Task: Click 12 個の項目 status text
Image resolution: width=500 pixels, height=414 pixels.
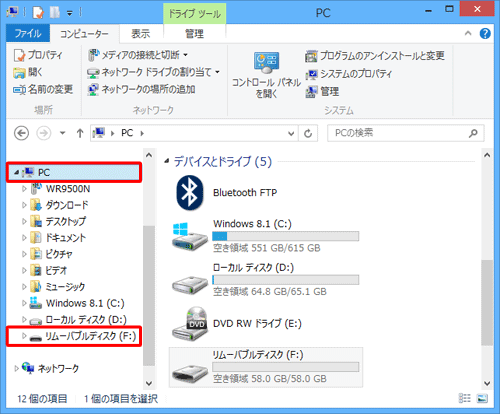Action: tap(42, 399)
